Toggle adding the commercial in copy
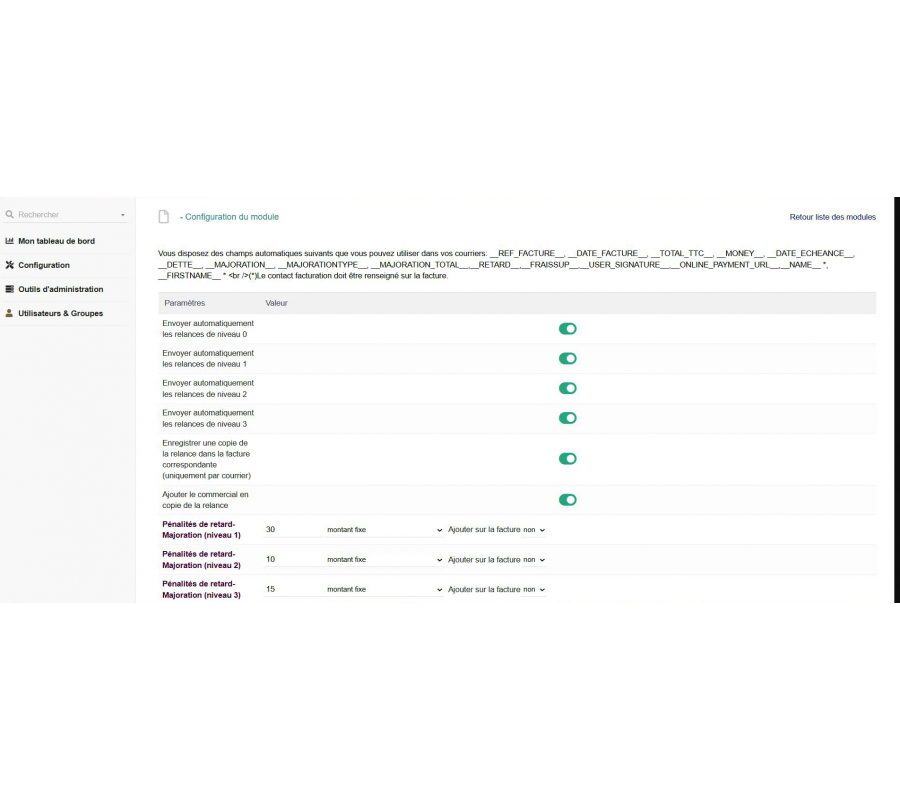 click(x=567, y=500)
